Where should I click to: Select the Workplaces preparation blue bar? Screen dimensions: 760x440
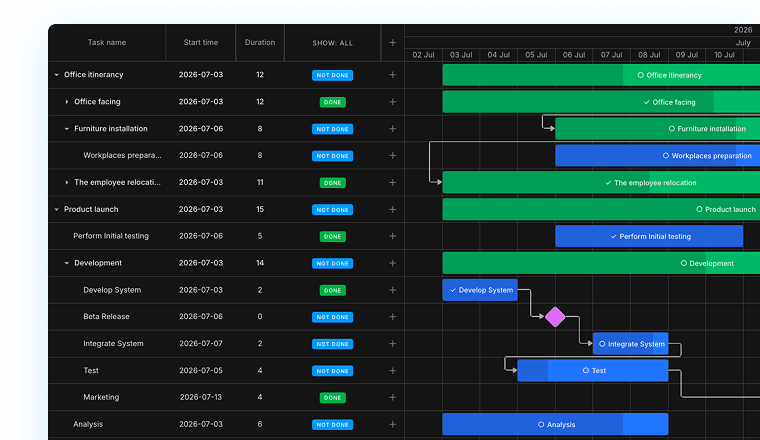click(x=658, y=156)
